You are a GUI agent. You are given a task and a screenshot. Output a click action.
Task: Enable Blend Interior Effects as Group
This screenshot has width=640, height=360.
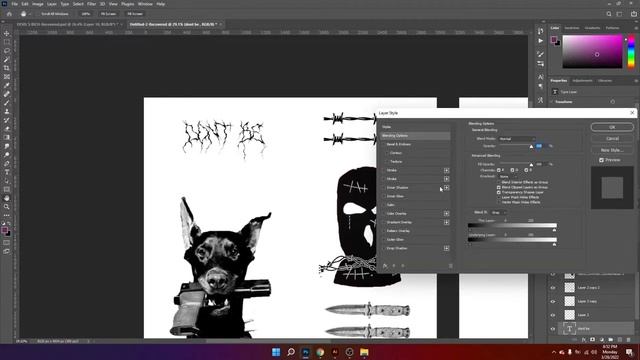click(498, 182)
